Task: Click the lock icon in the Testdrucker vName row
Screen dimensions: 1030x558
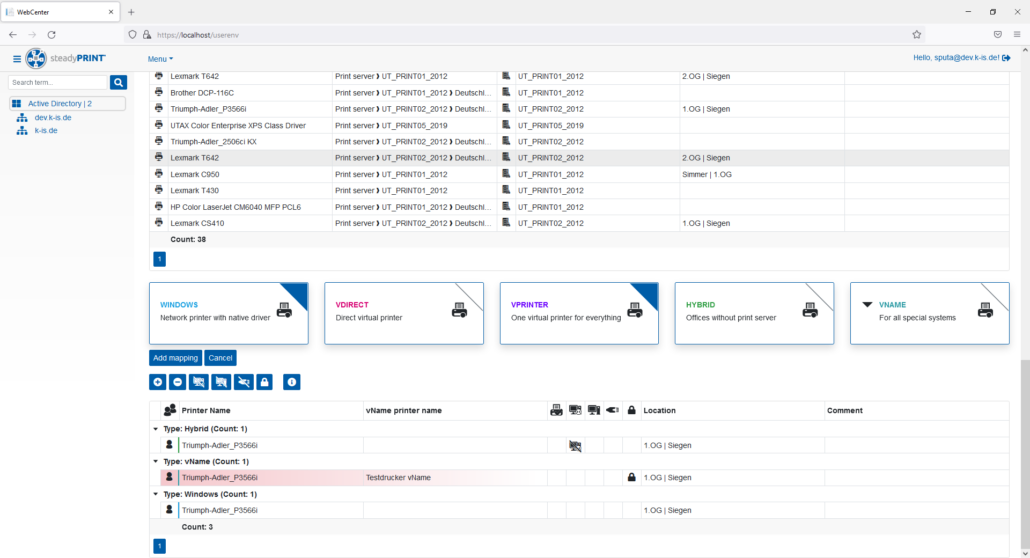Action: point(631,477)
